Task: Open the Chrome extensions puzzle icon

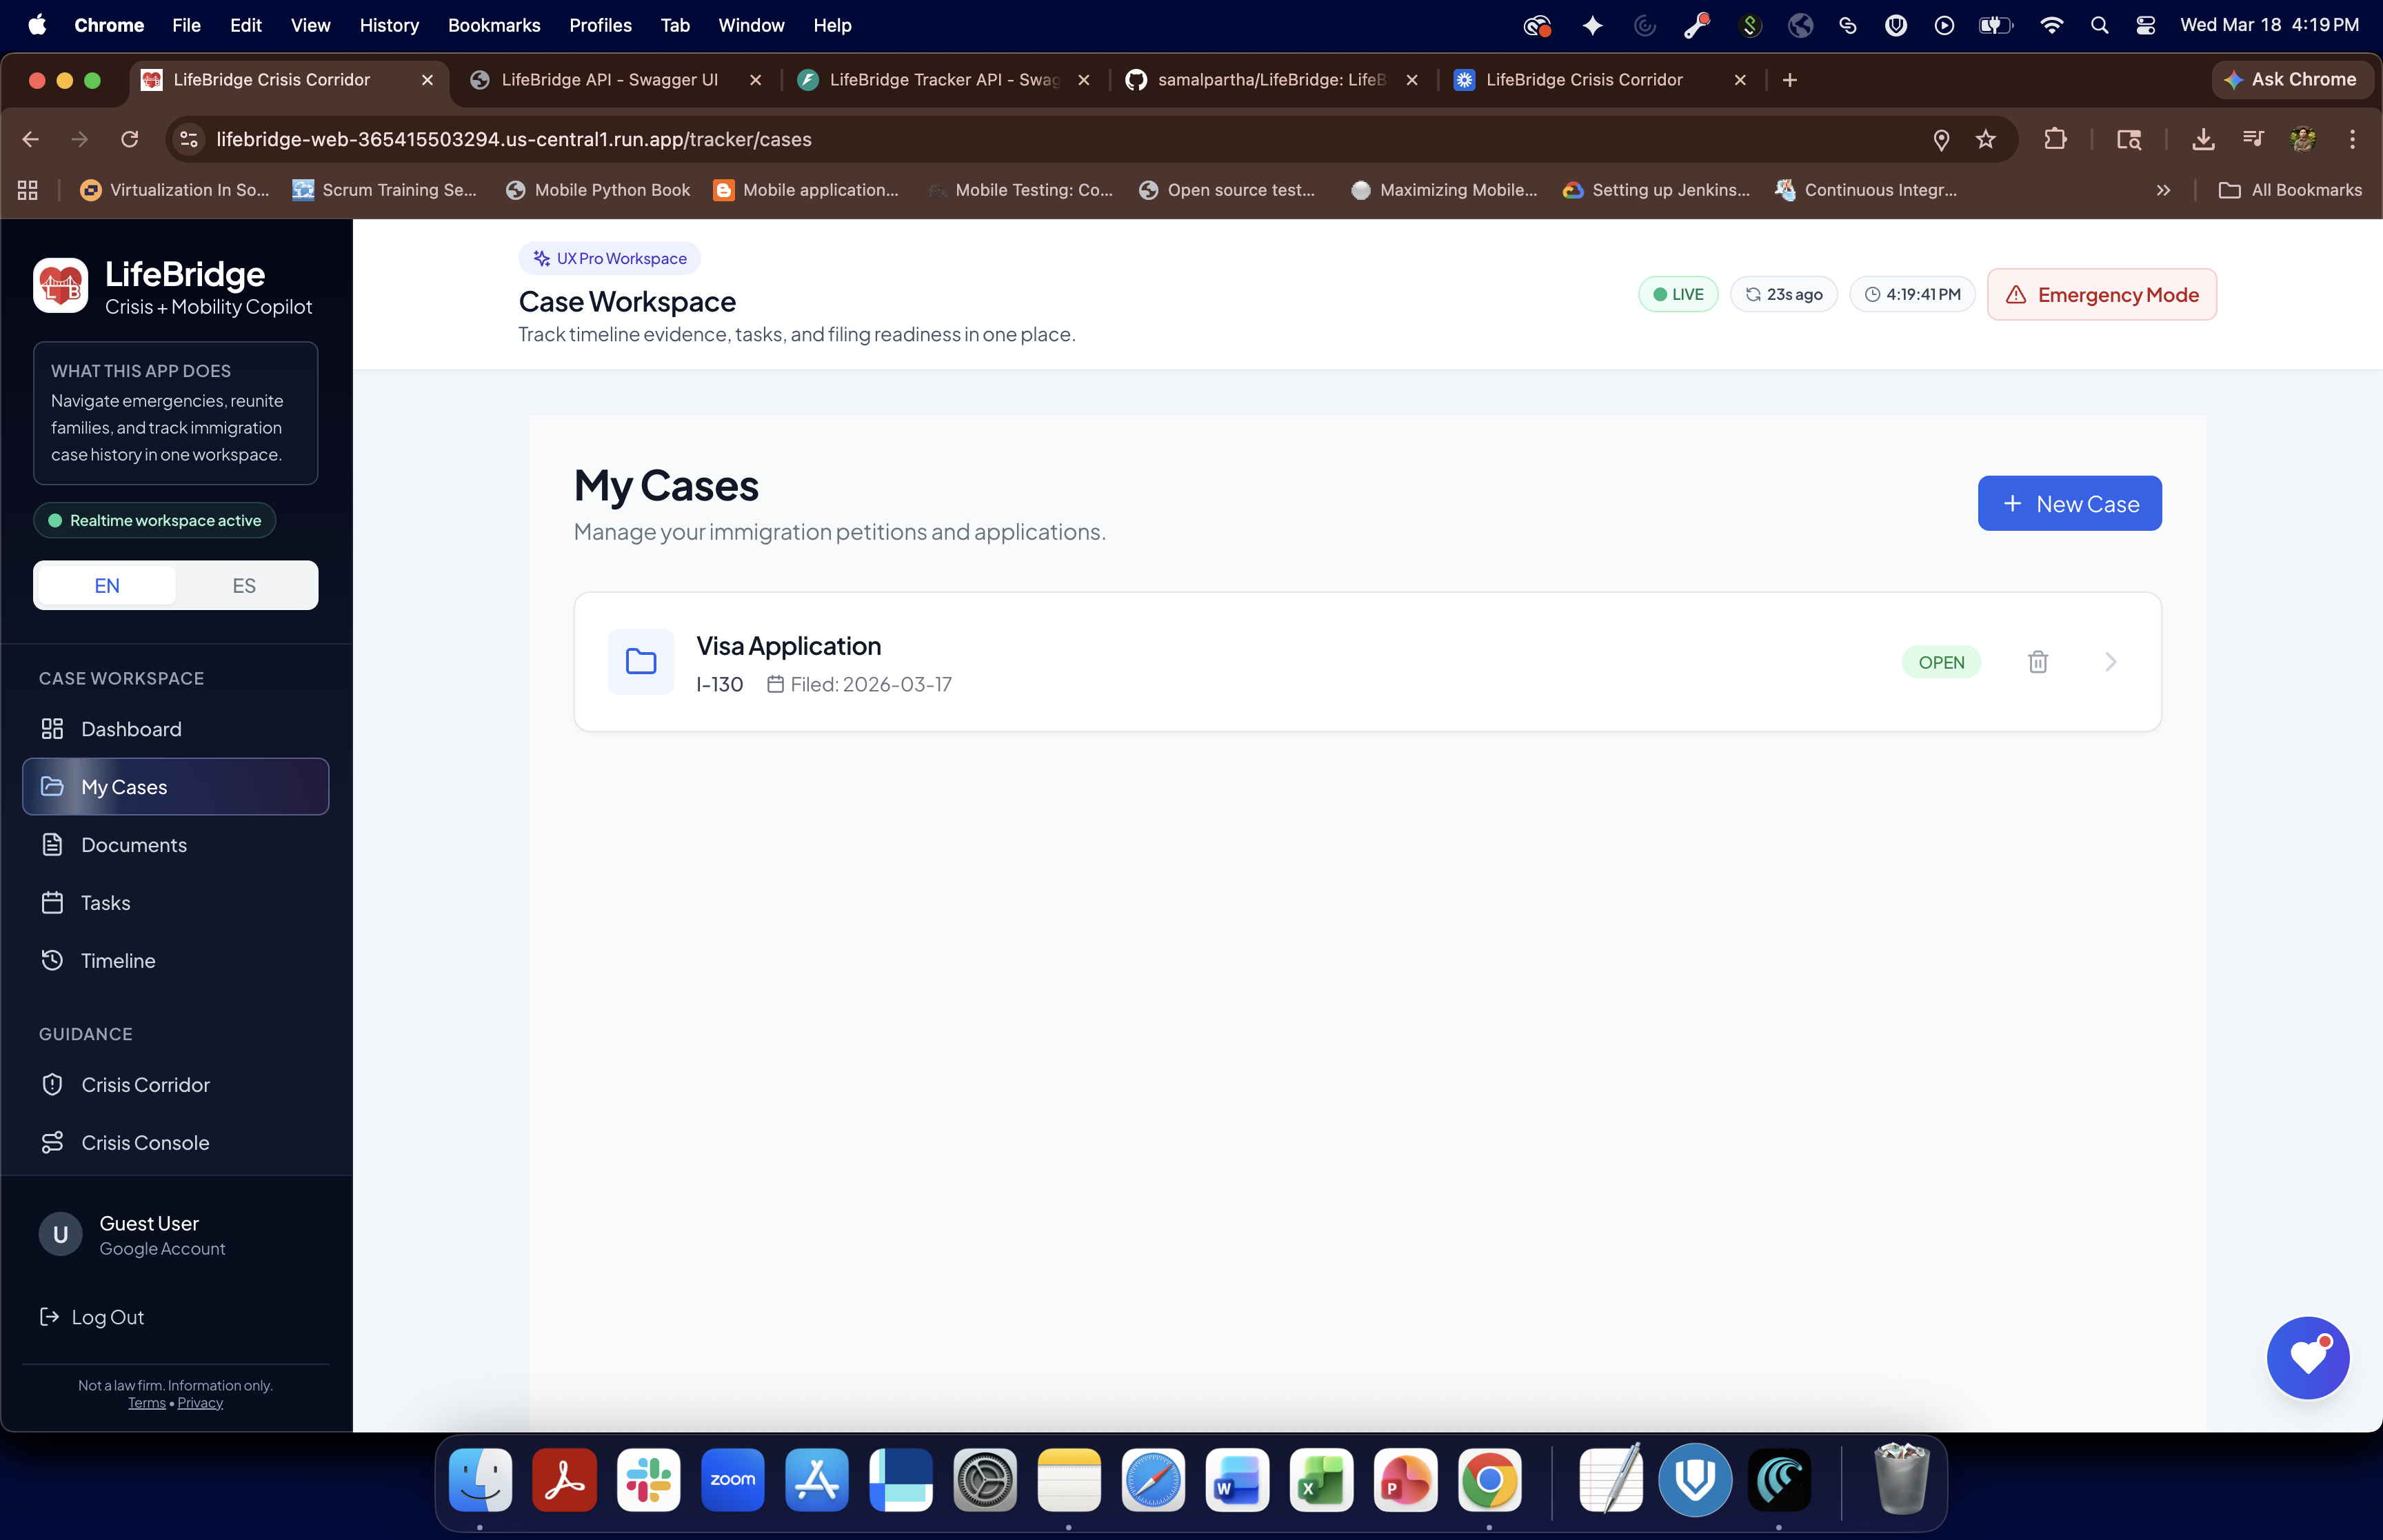Action: coord(2054,139)
